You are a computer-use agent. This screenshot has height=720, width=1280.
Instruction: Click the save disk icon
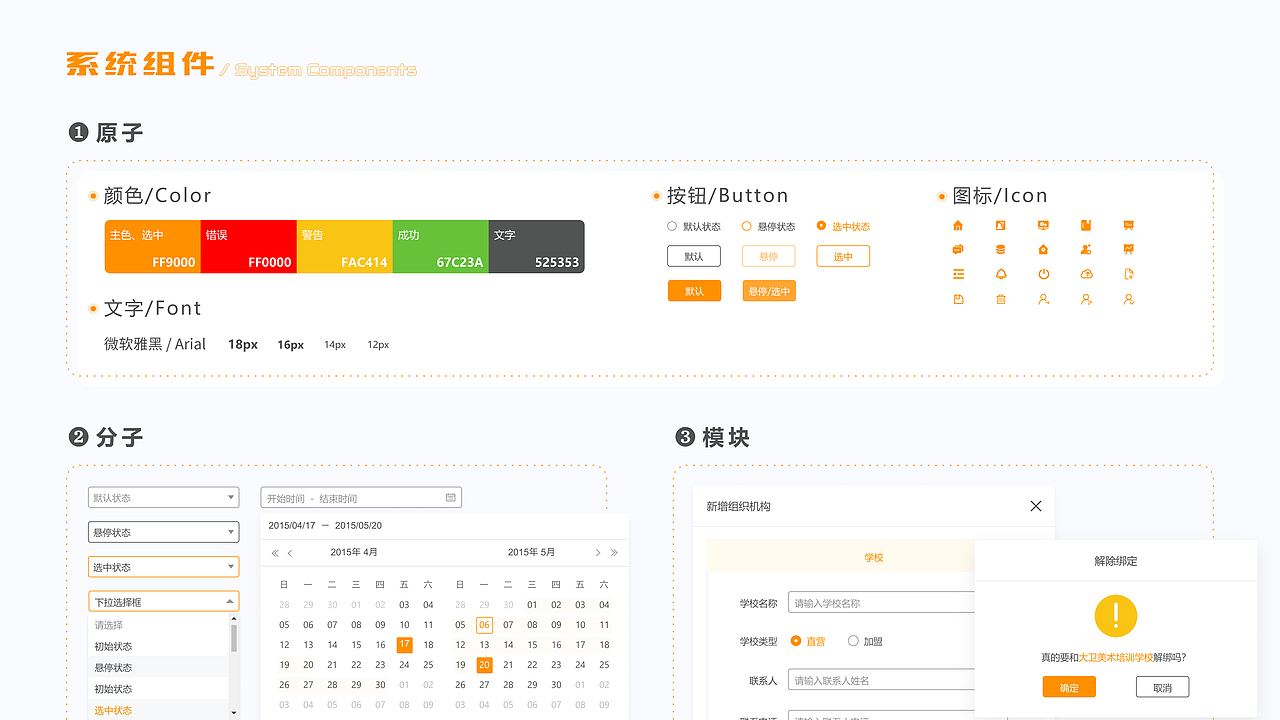click(x=958, y=299)
